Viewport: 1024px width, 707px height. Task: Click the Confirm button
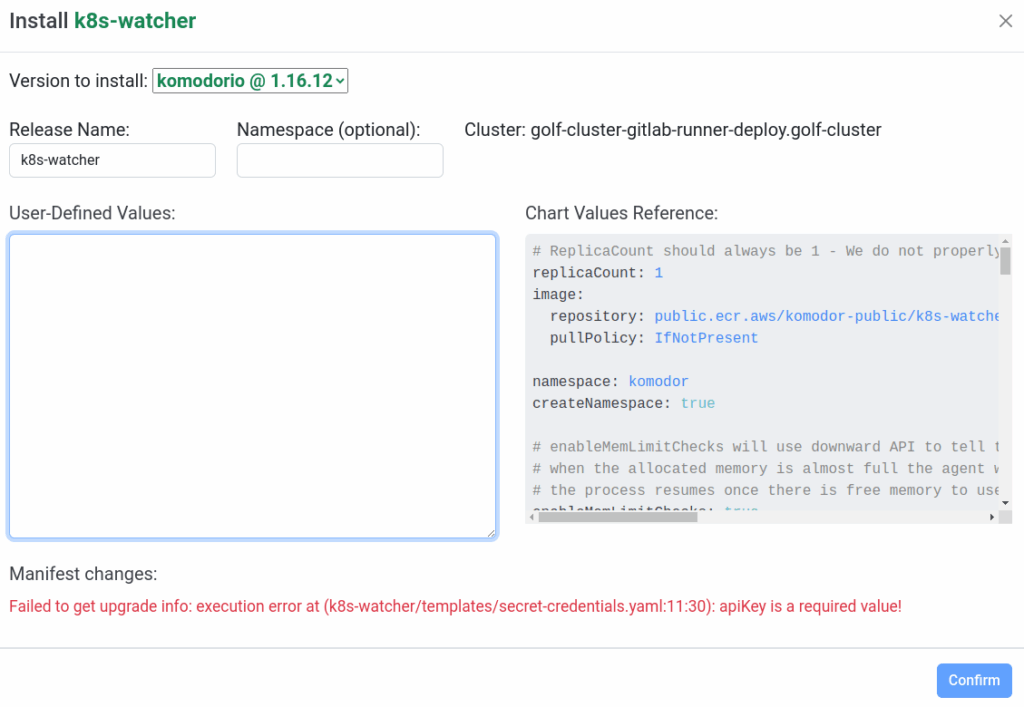pos(973,680)
